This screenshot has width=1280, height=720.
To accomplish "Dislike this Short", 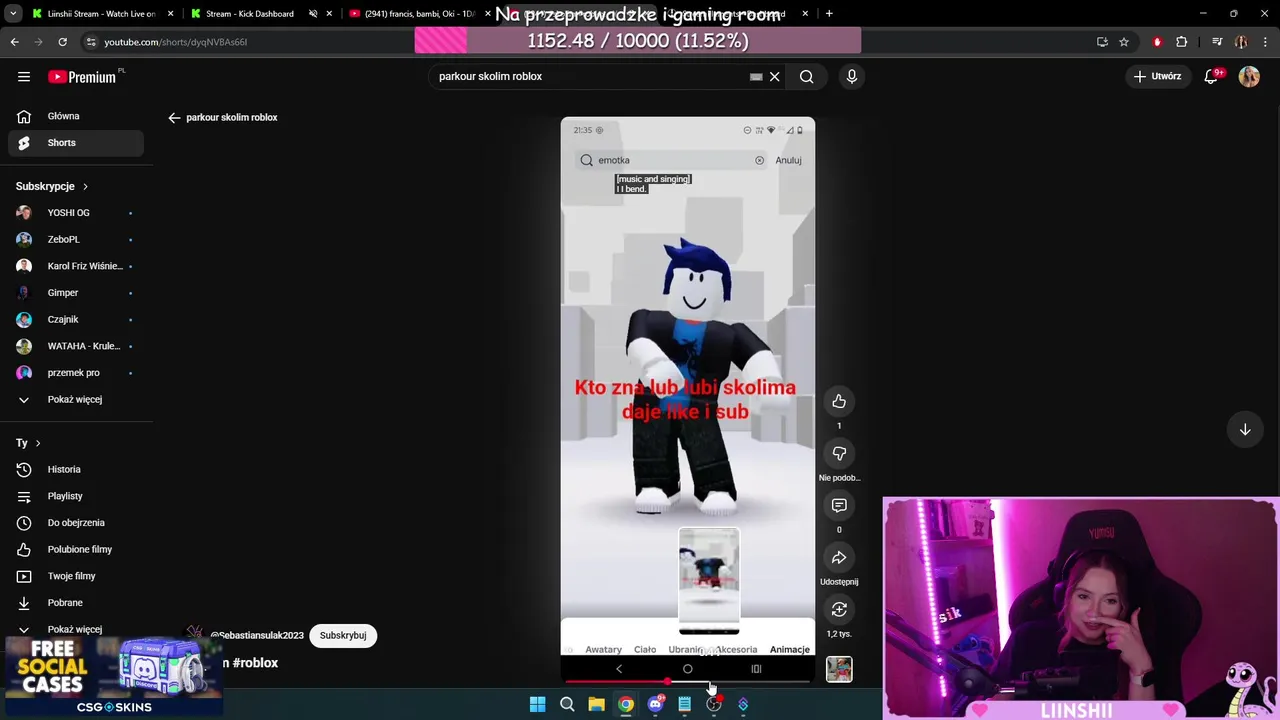I will 839,453.
